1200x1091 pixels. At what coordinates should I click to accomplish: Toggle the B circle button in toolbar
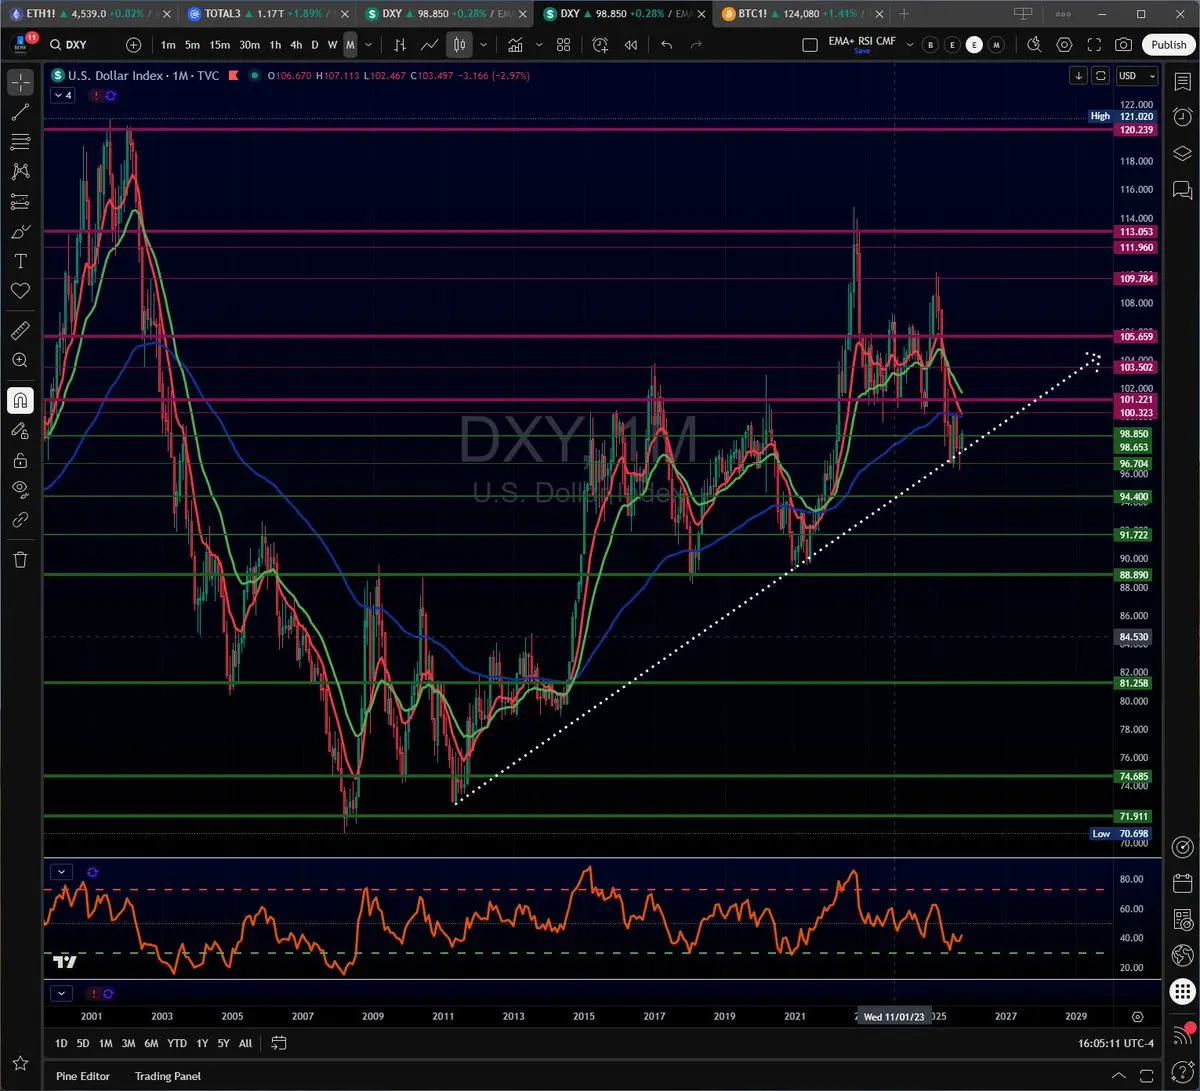[x=931, y=45]
